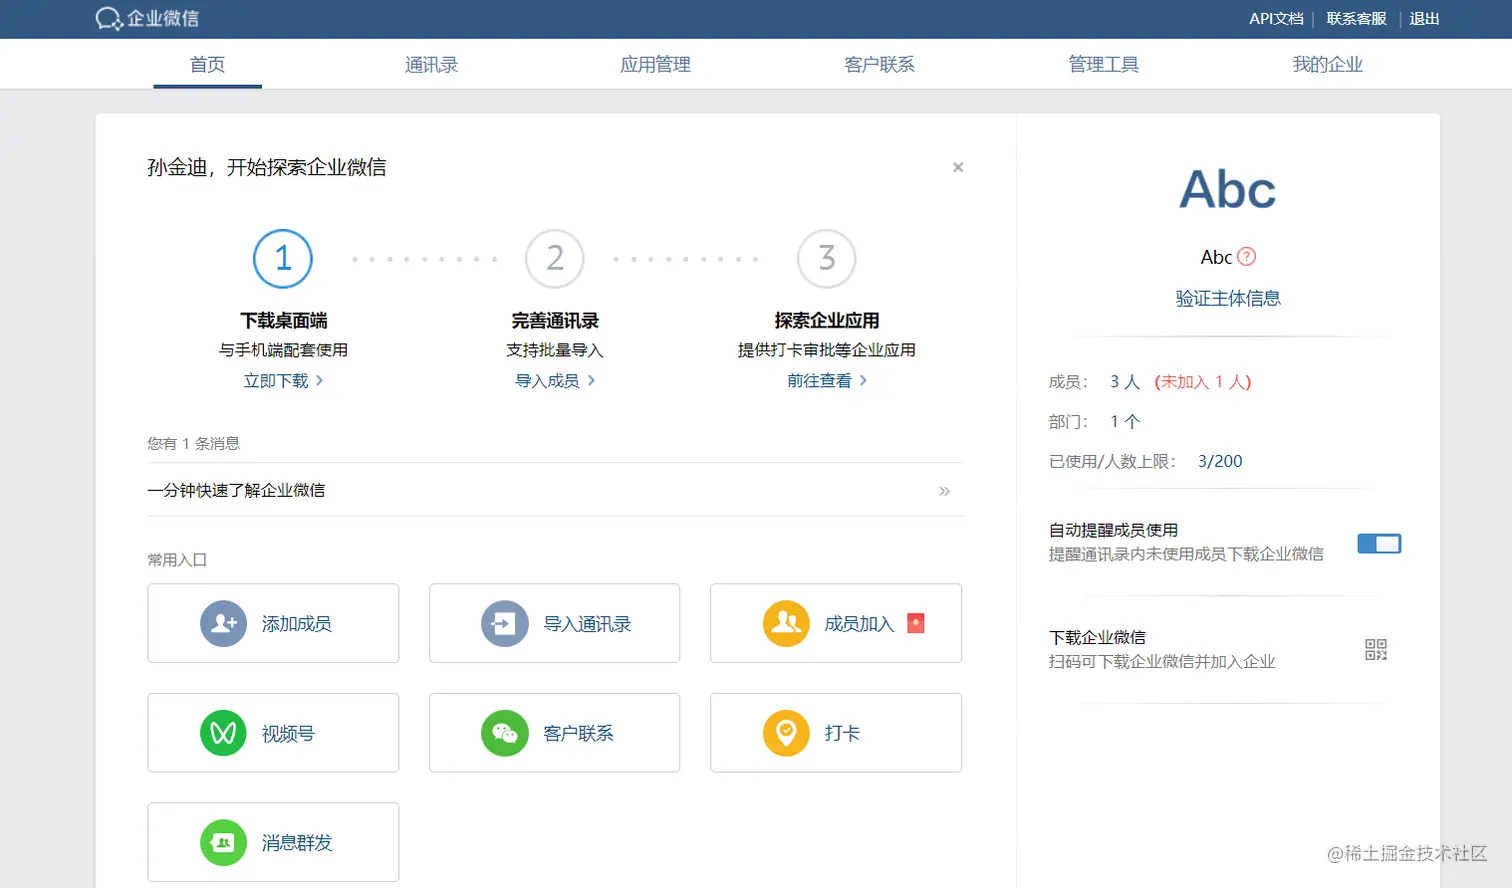The image size is (1512, 888).
Task: Open the API文档 link
Action: 1276,19
